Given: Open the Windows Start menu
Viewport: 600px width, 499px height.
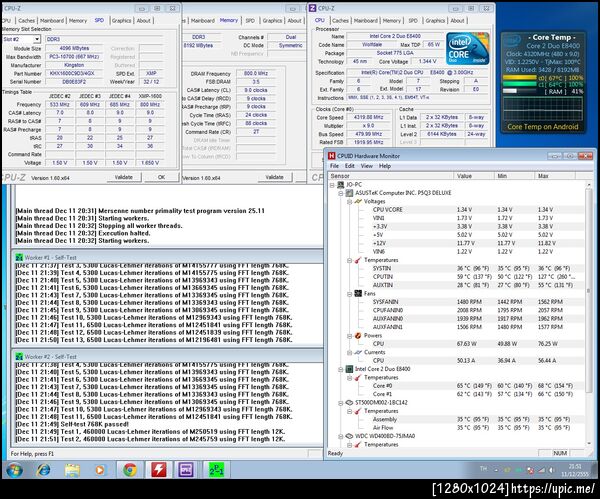Looking at the screenshot, I should tap(15, 470).
